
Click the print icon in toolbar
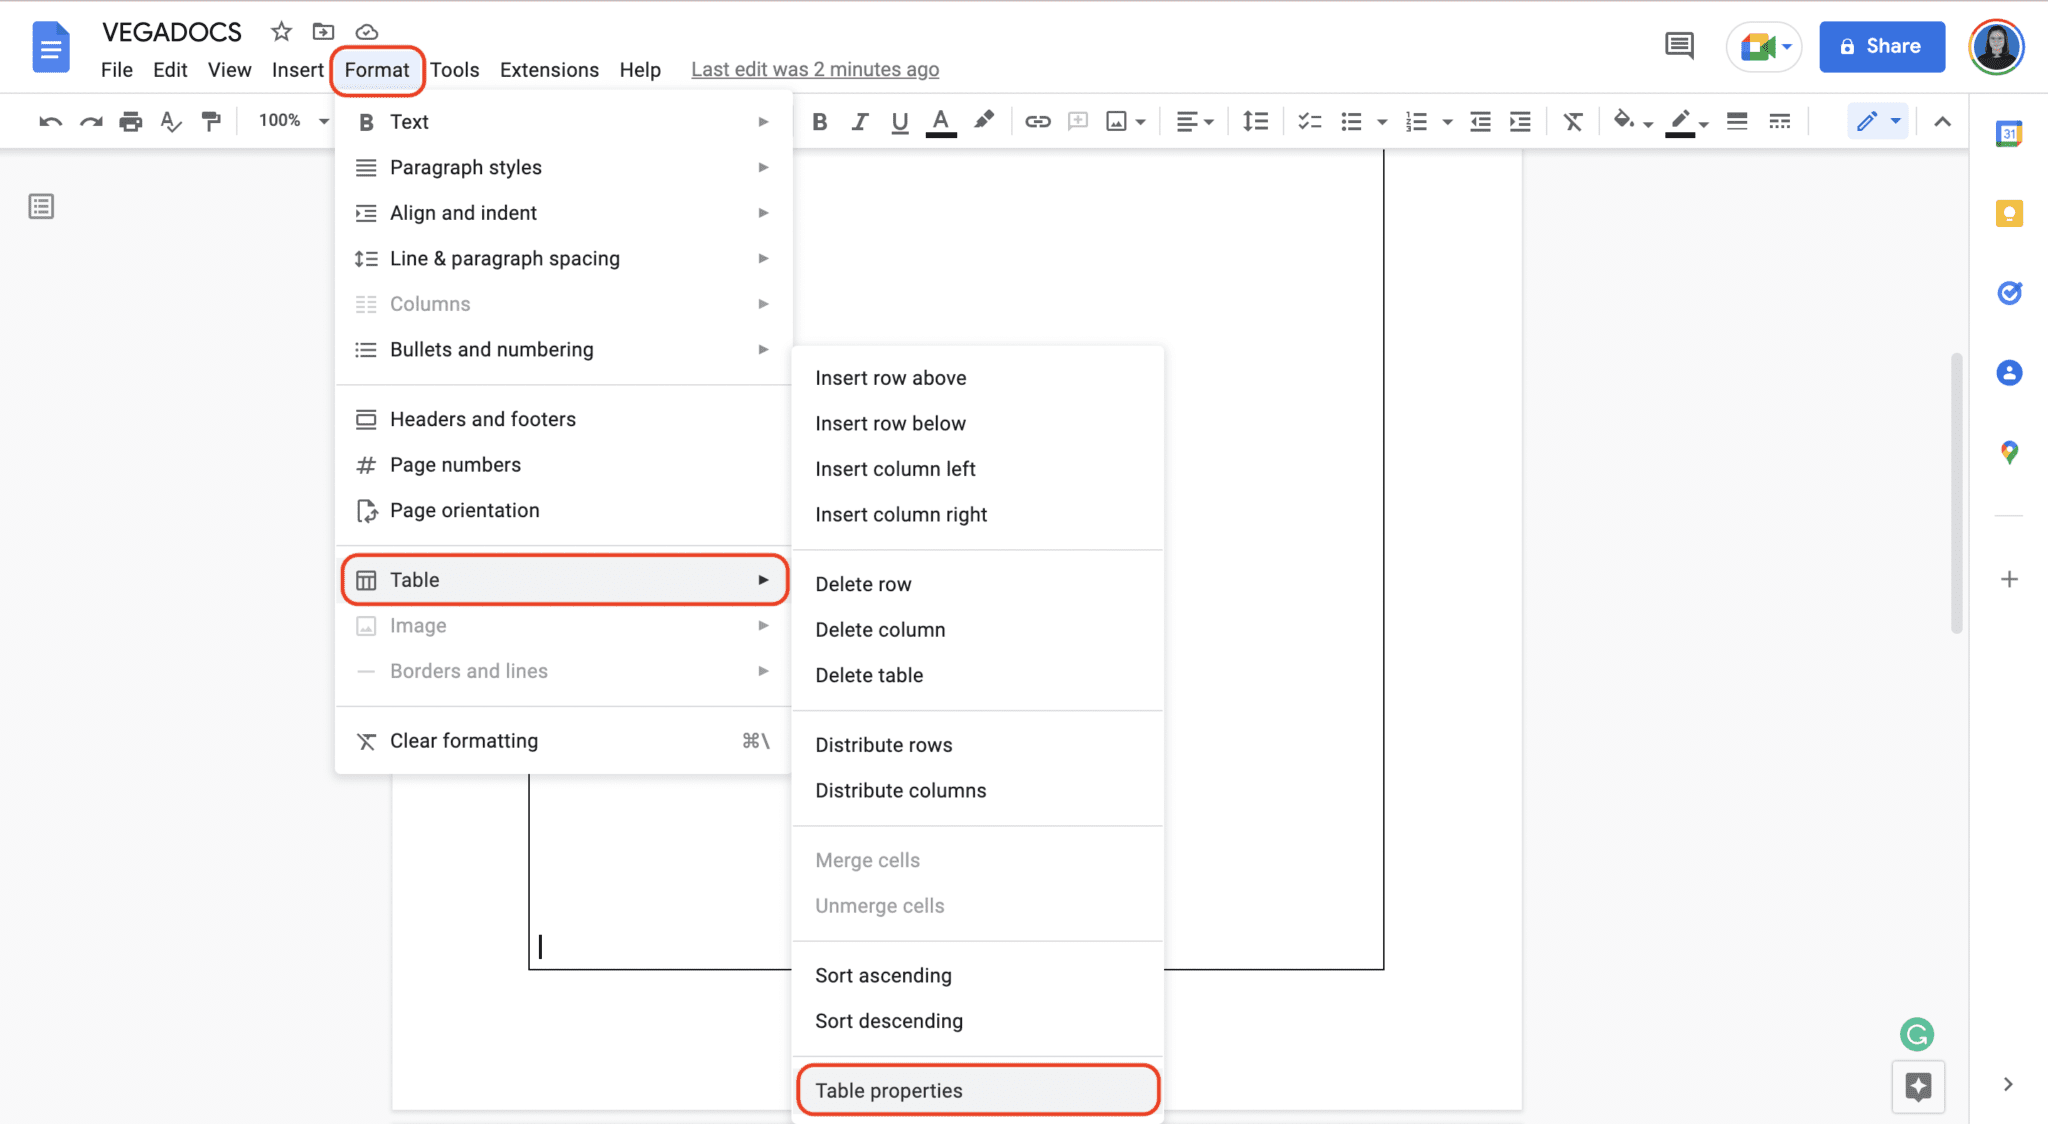pyautogui.click(x=130, y=121)
